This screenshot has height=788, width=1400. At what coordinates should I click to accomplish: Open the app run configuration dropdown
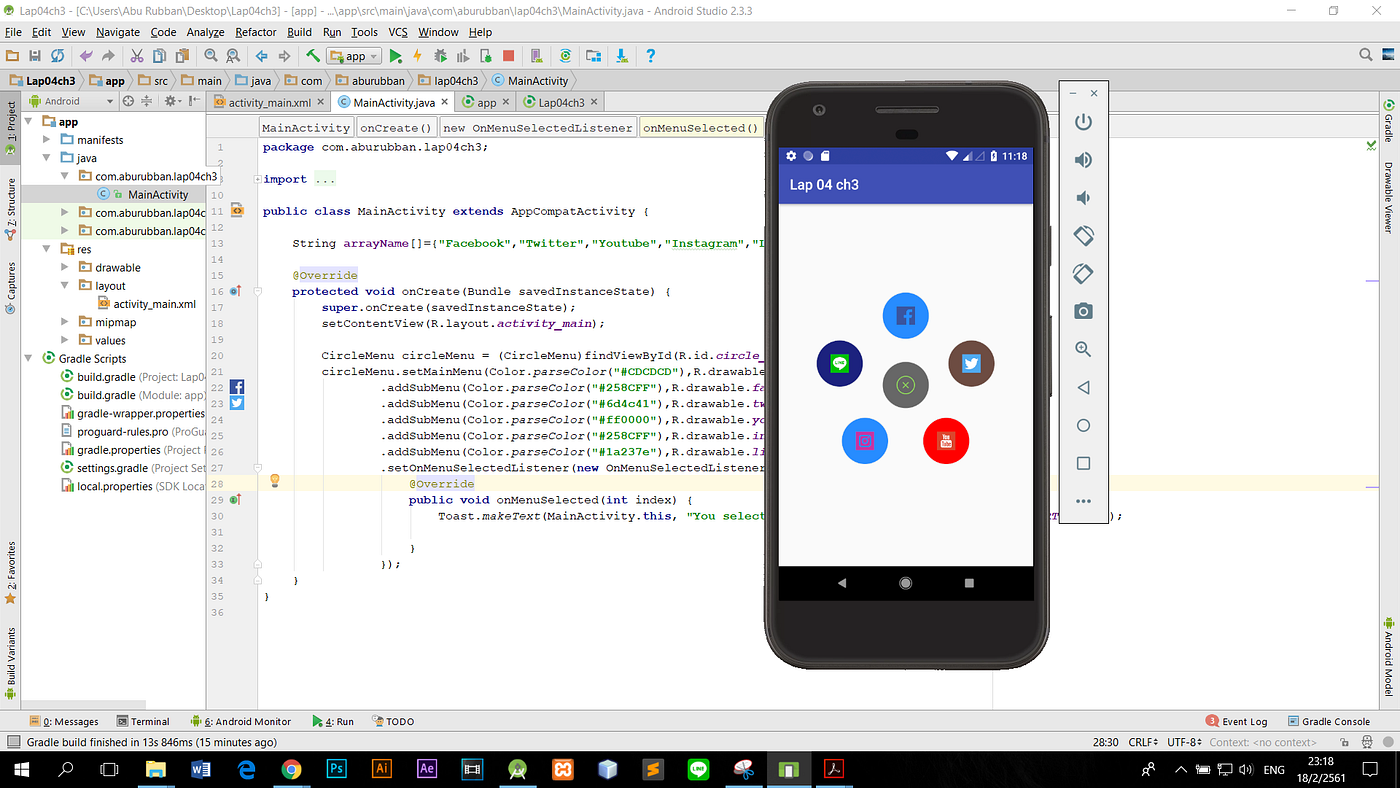pyautogui.click(x=353, y=56)
